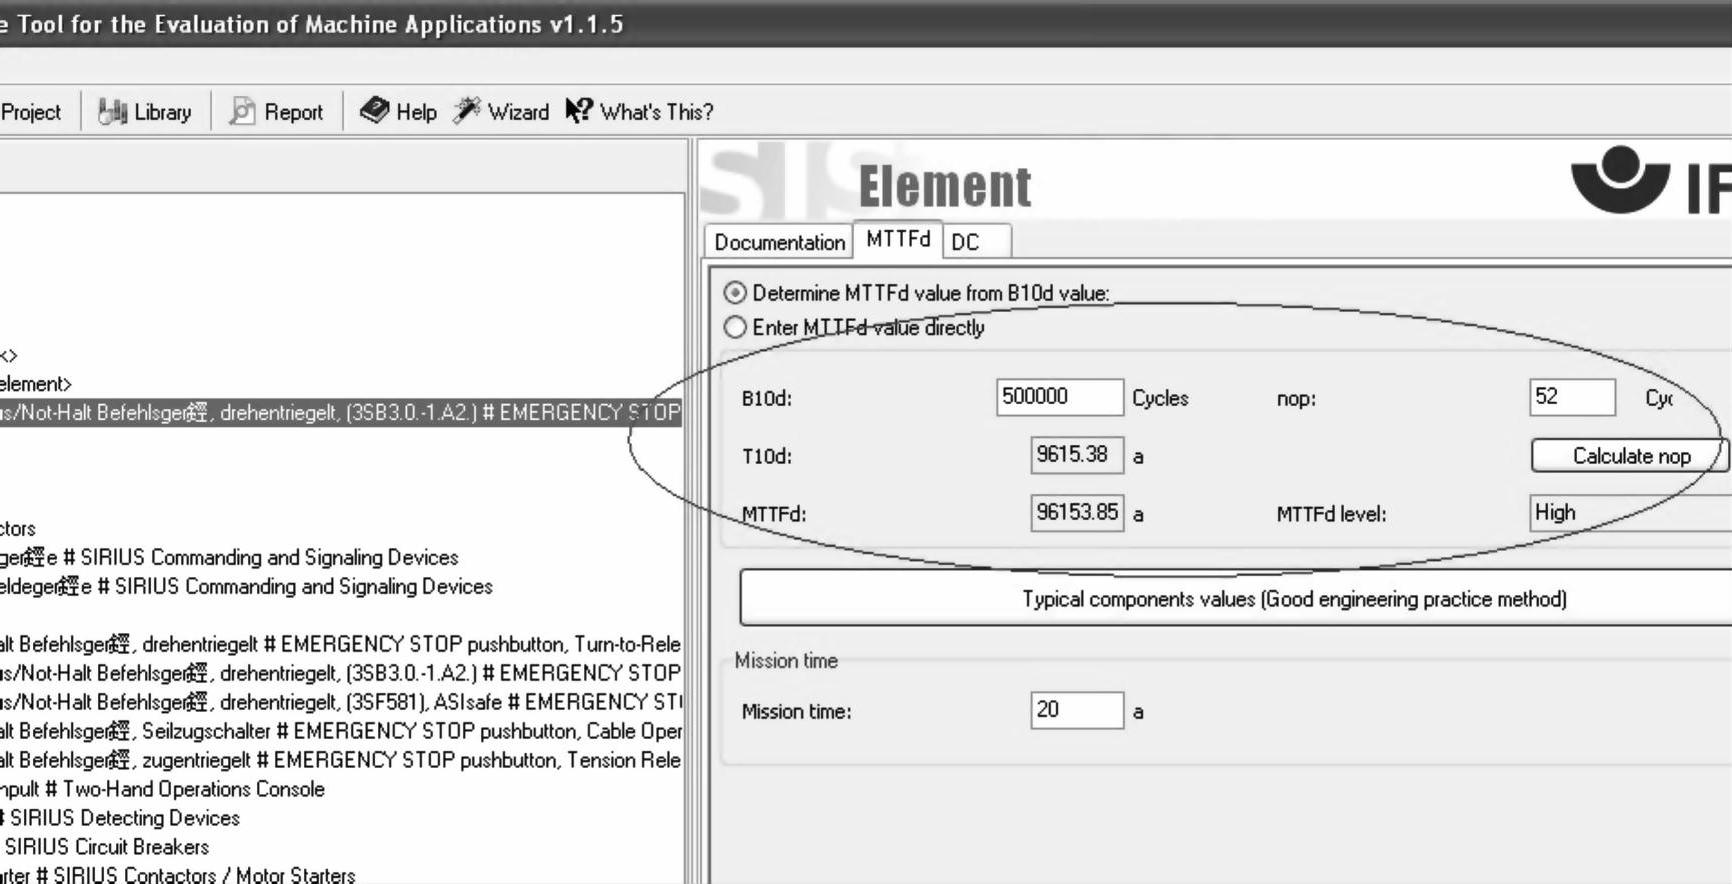Open the Project toolbar item

pos(31,112)
